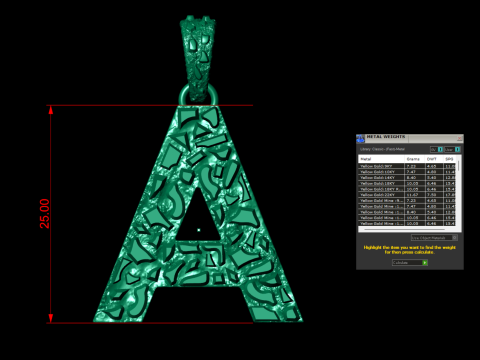Click the horizontal scrollbar under the metal list
The image size is (480, 360).
click(405, 230)
